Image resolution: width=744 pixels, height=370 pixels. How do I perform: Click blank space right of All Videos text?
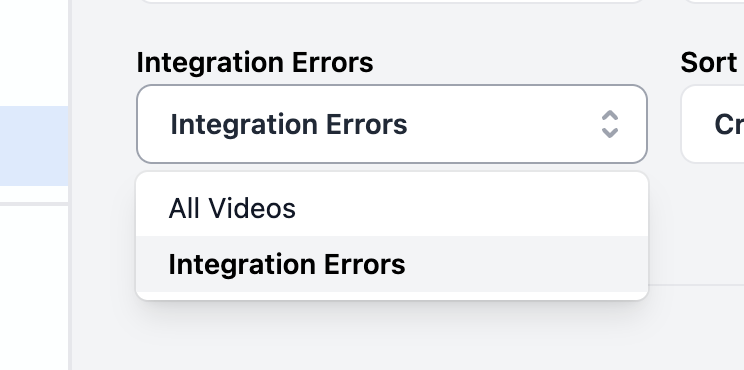(470, 208)
